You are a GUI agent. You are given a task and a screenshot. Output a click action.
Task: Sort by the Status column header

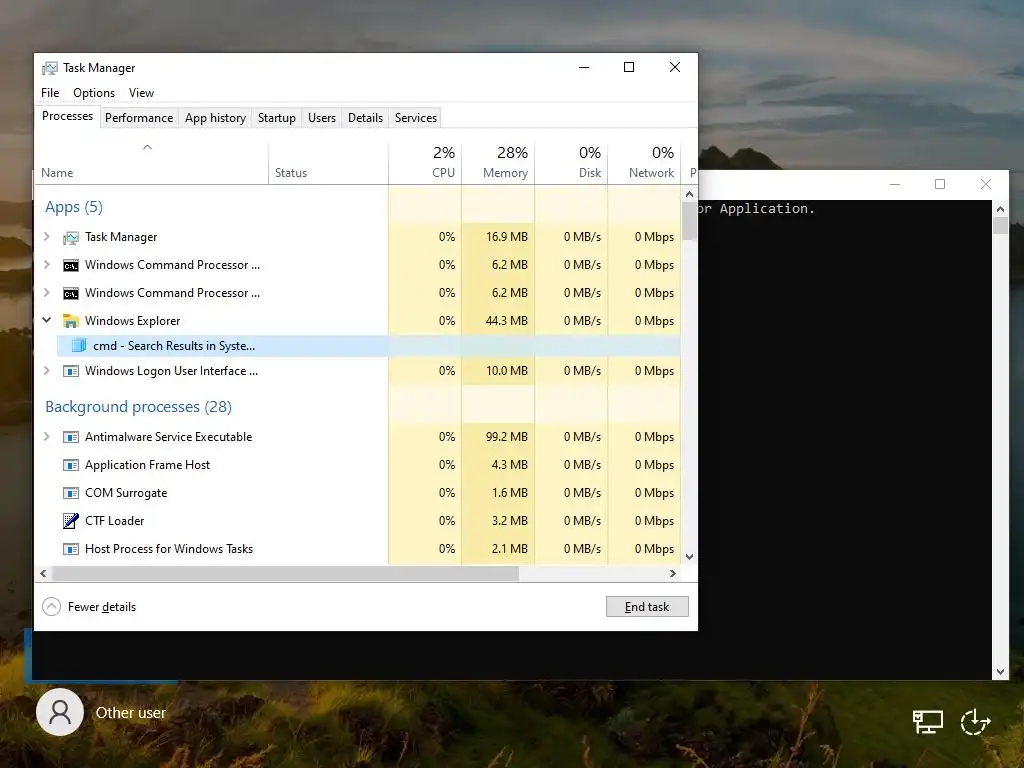328,164
